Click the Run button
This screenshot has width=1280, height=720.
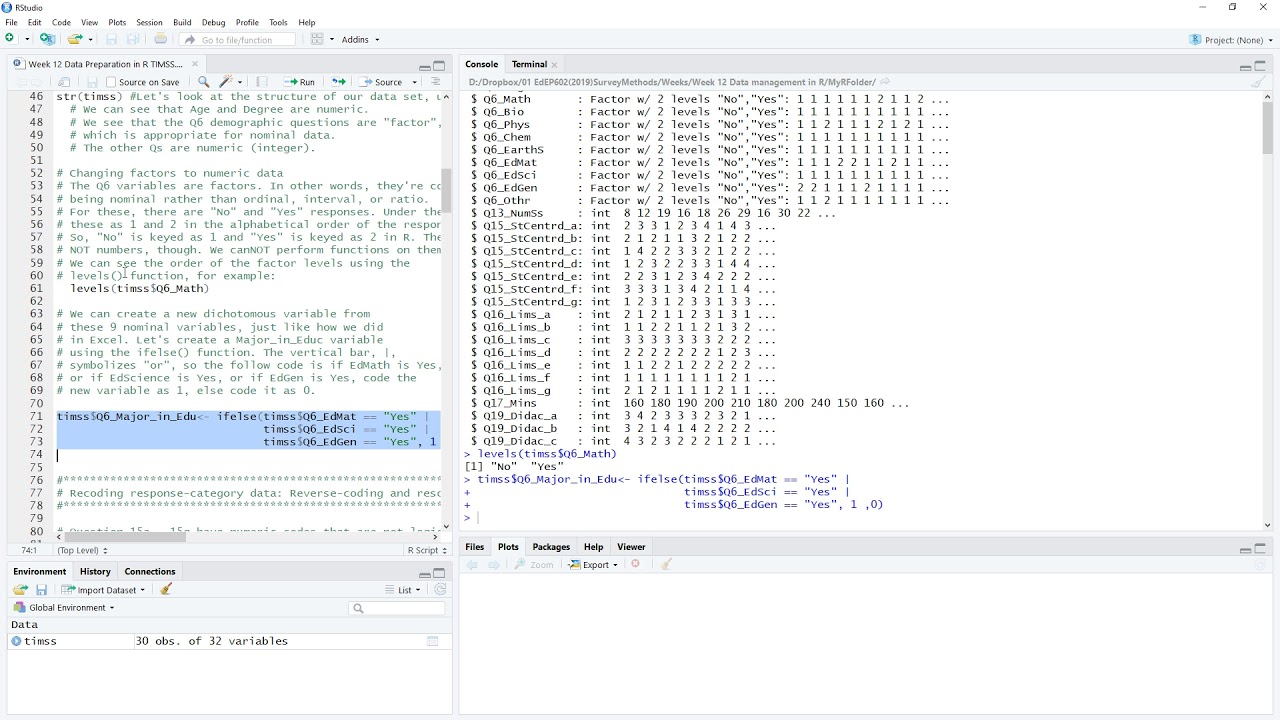[299, 82]
